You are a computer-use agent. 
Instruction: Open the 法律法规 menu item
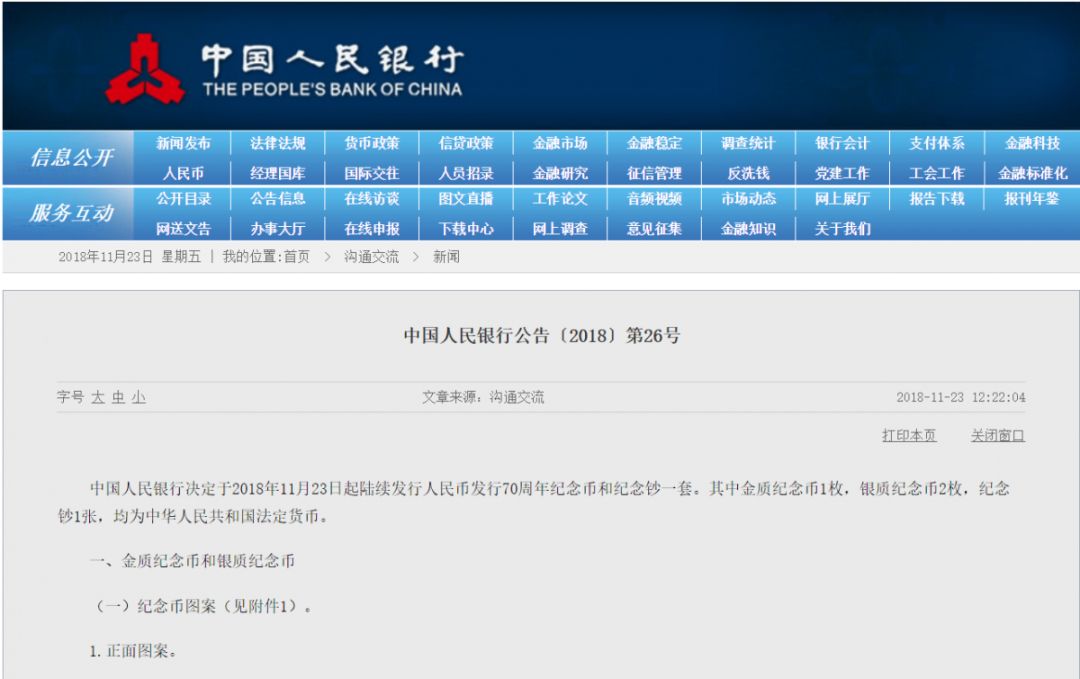[x=278, y=143]
